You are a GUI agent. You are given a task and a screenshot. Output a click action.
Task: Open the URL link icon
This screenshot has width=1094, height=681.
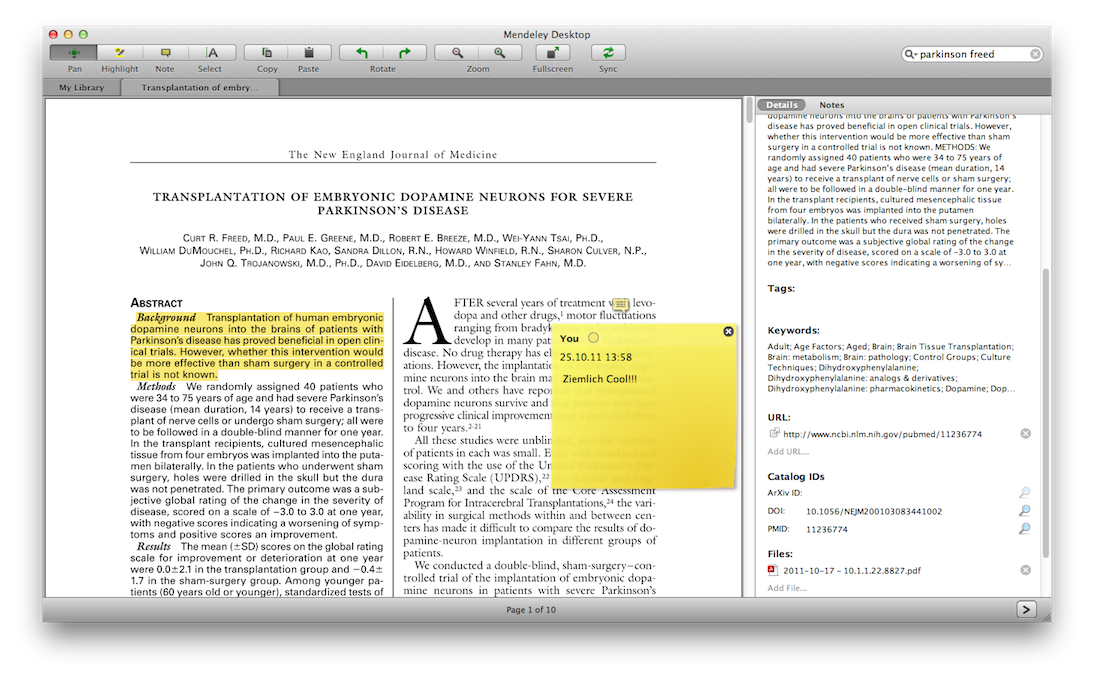774,433
